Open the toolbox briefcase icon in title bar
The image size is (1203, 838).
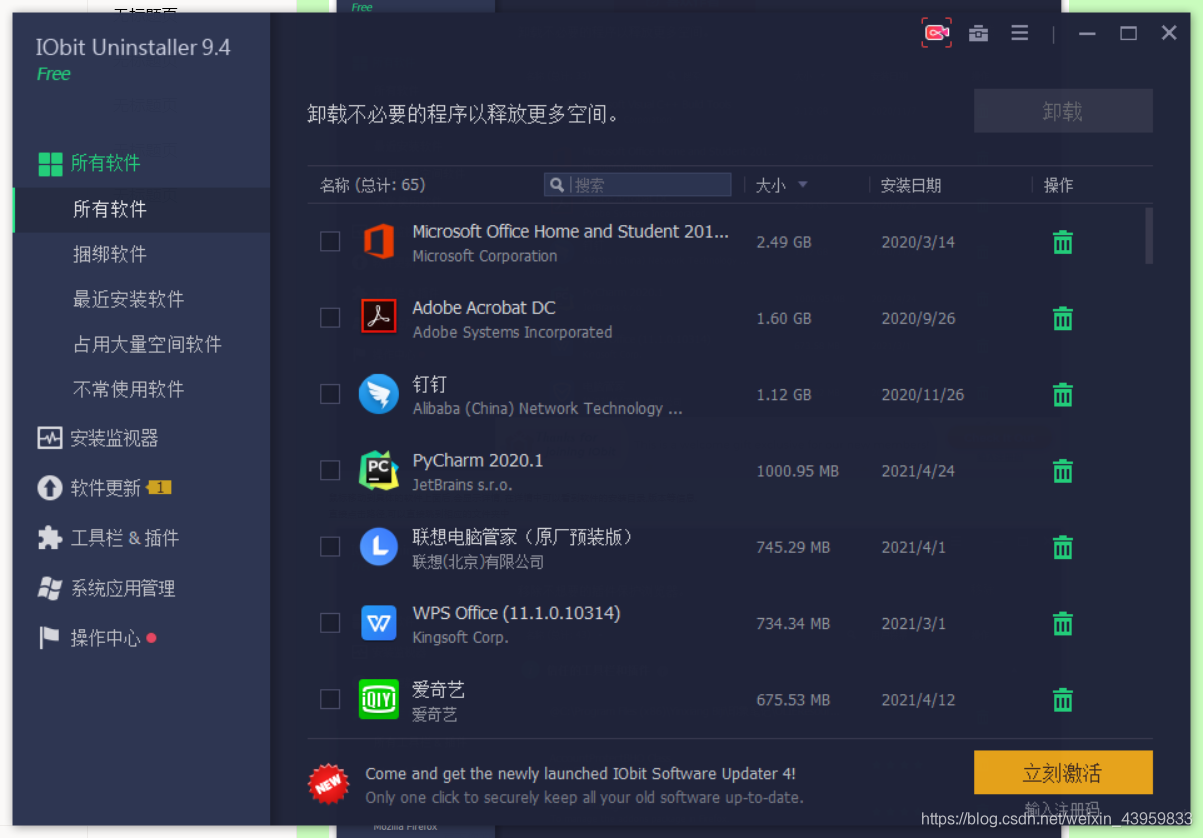(x=979, y=33)
